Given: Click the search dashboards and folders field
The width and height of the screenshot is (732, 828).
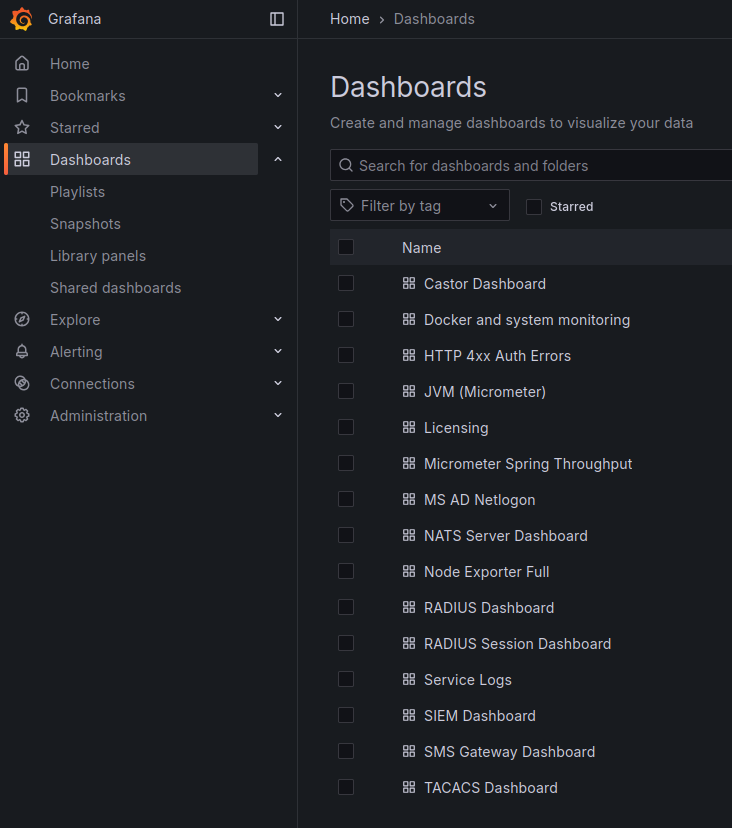Looking at the screenshot, I should point(540,166).
